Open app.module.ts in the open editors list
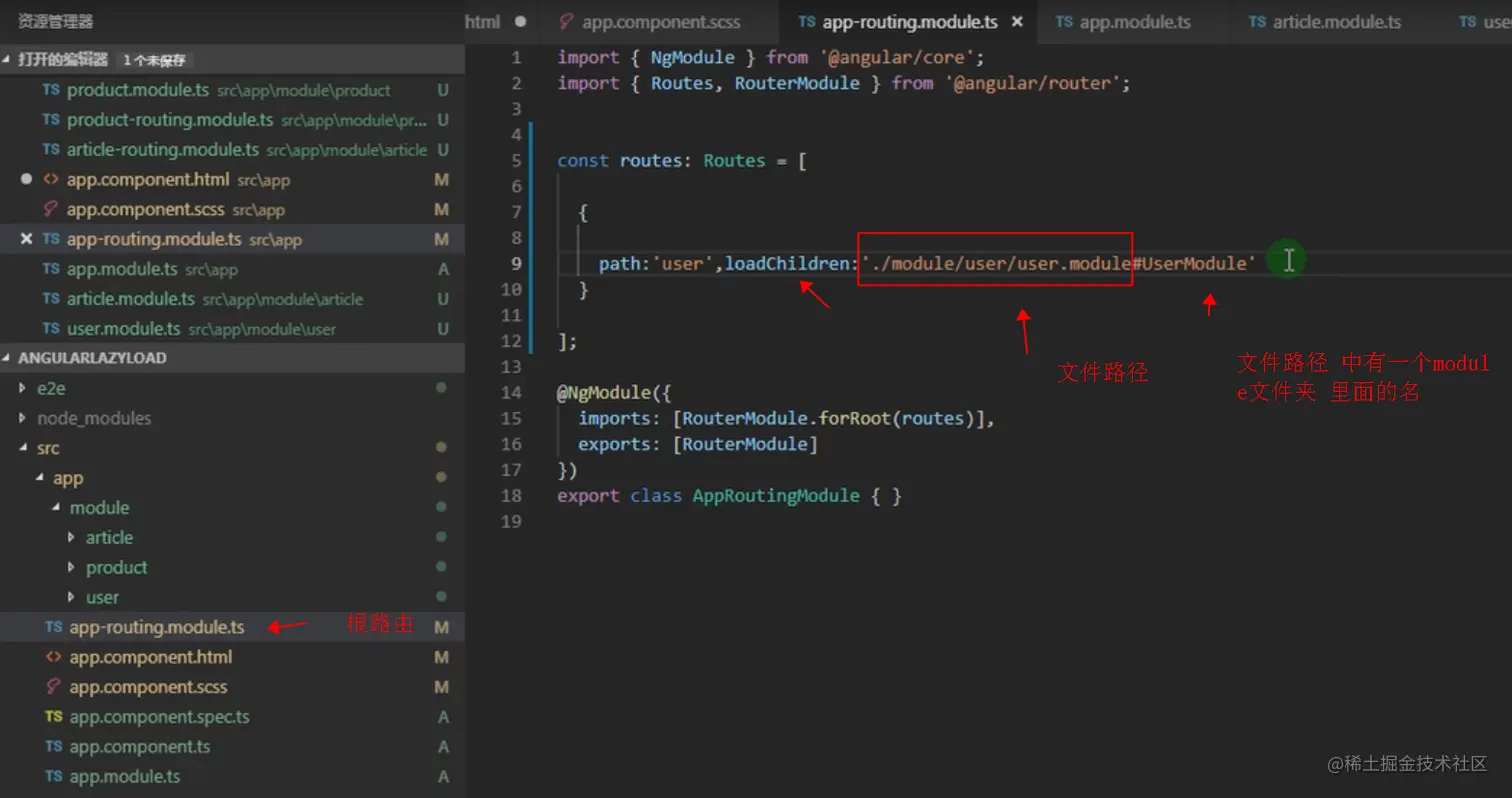This screenshot has width=1512, height=798. (x=232, y=269)
